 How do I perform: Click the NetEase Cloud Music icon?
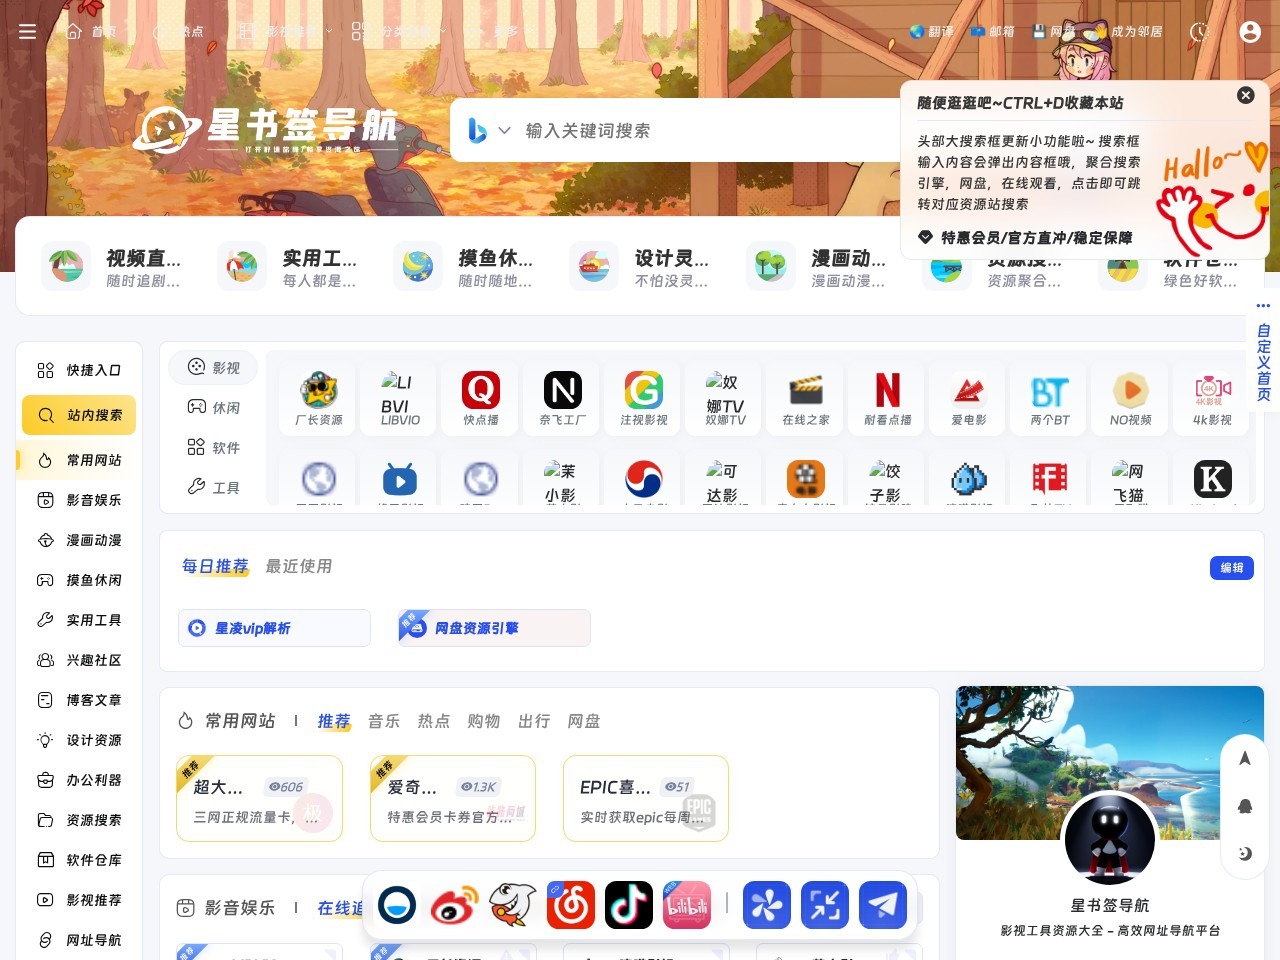coord(571,905)
